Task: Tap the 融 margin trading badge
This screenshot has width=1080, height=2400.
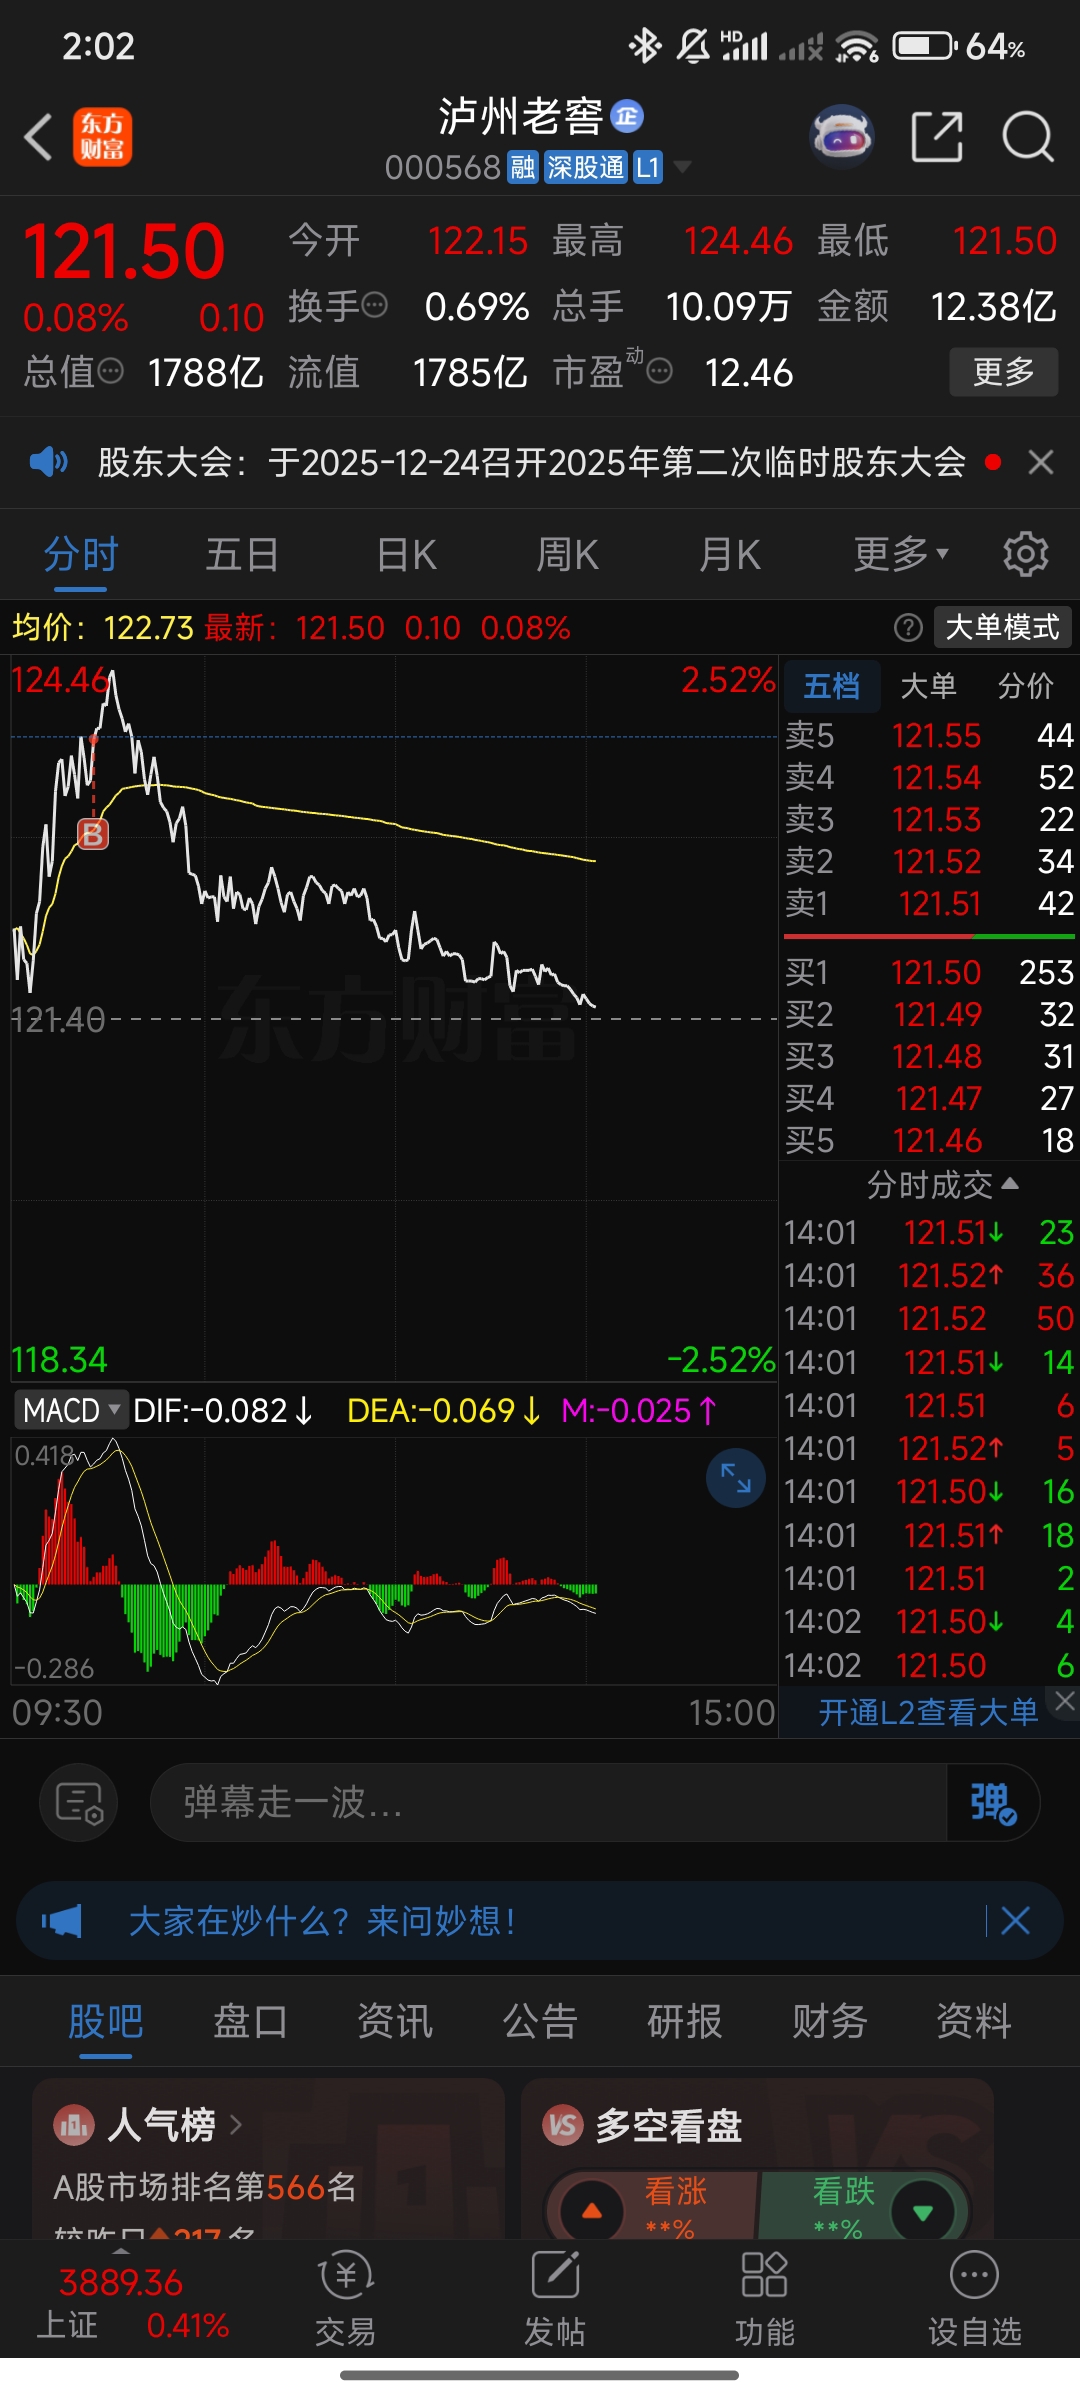Action: point(523,167)
